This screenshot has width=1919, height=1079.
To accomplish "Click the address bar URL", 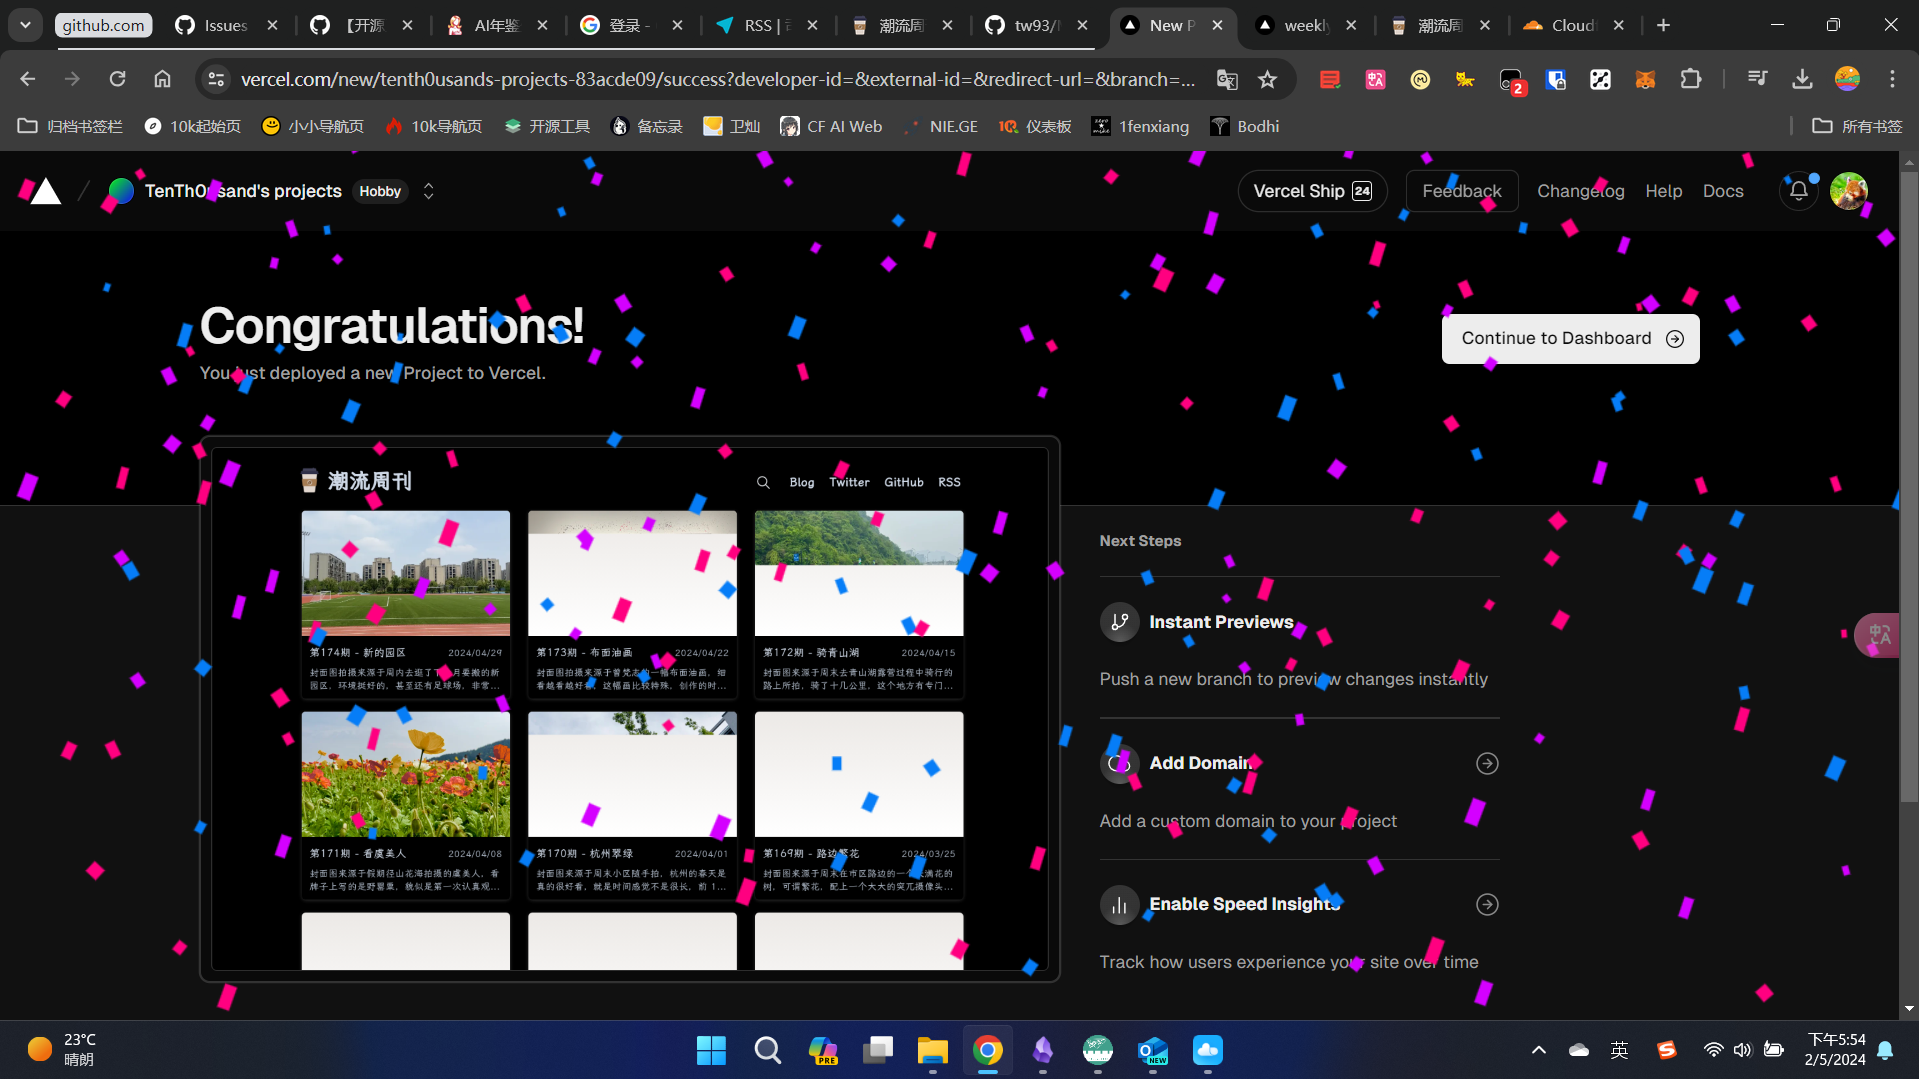I will (x=717, y=79).
